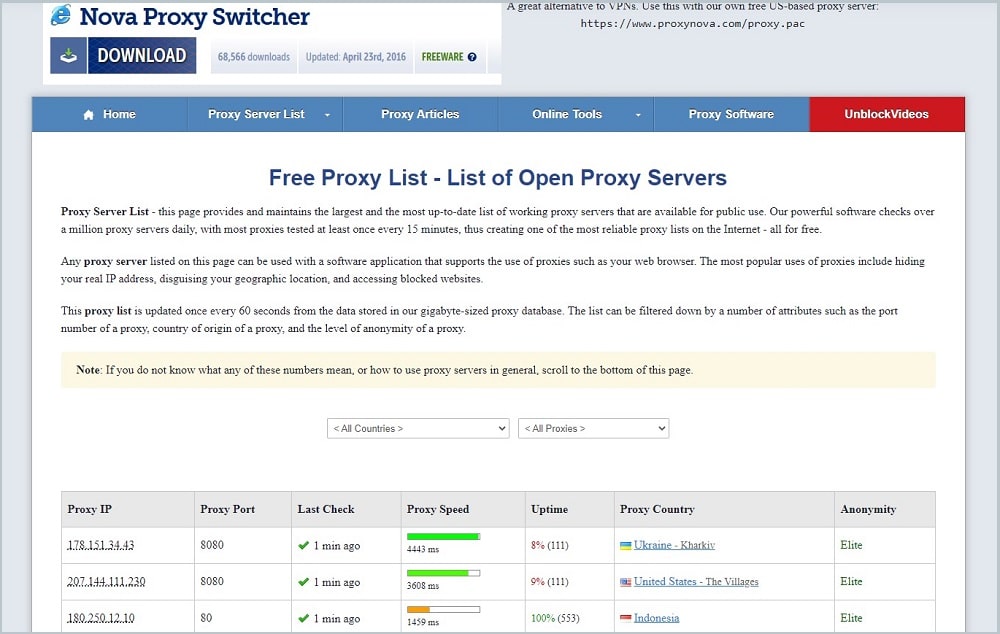Click the 9% (111) uptime value
1000x634 pixels.
tap(549, 582)
